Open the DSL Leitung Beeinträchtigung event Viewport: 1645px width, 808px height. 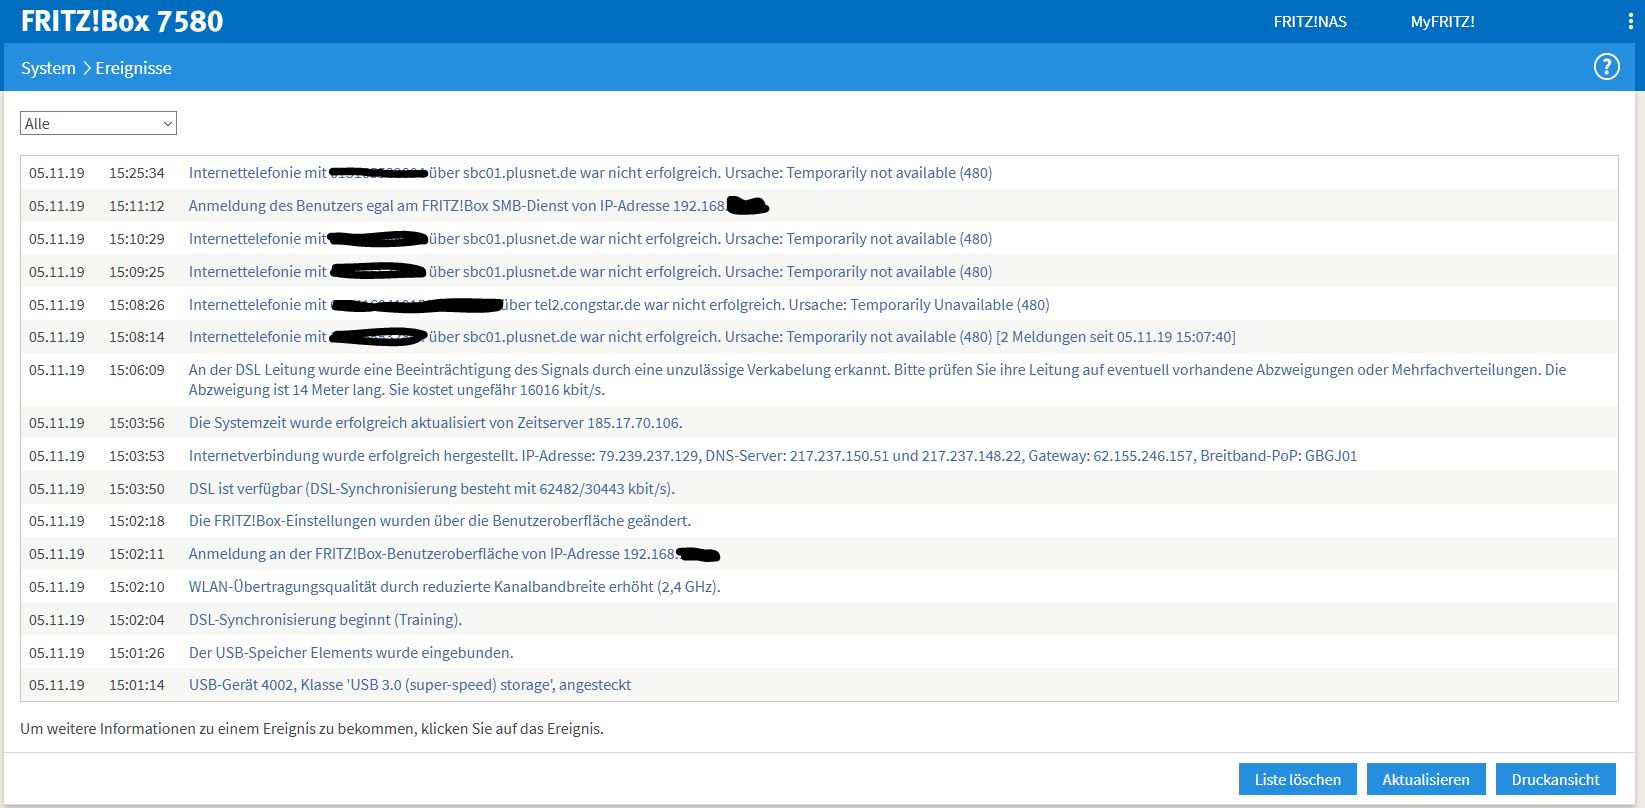point(876,379)
